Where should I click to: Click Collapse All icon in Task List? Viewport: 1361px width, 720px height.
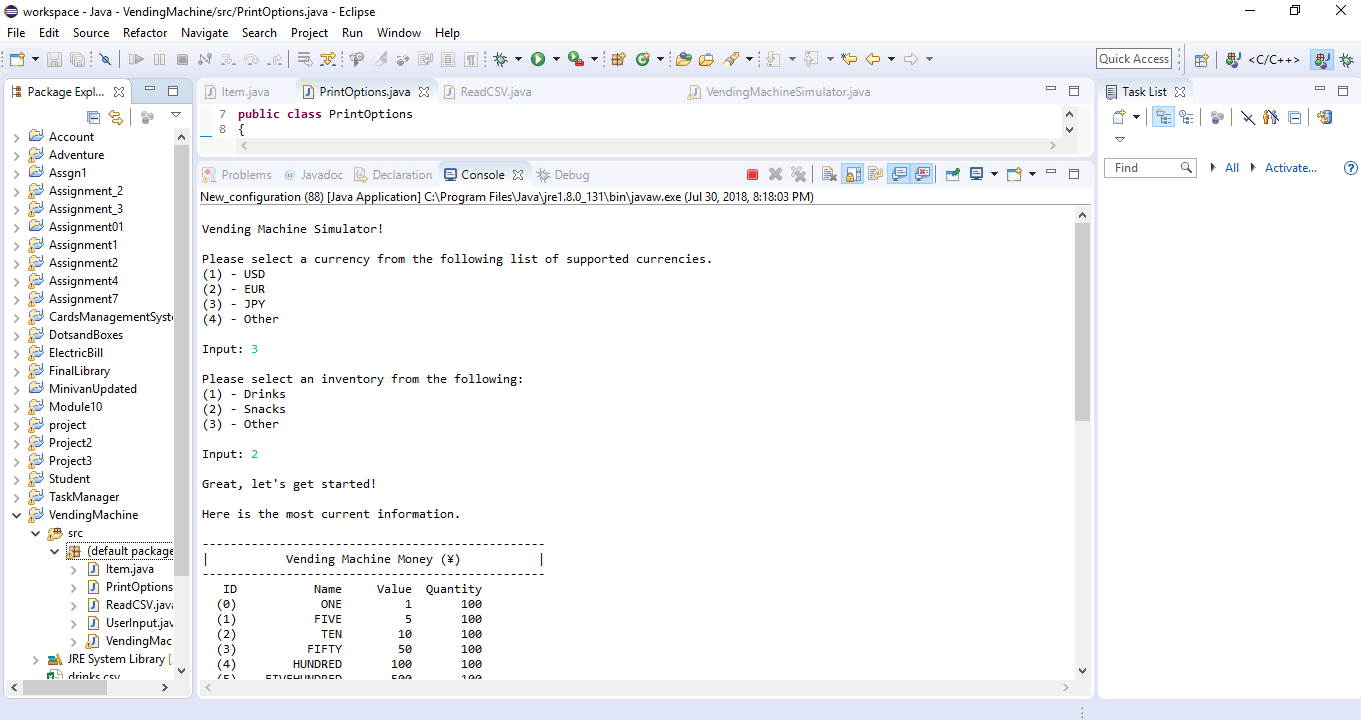pyautogui.click(x=1295, y=117)
